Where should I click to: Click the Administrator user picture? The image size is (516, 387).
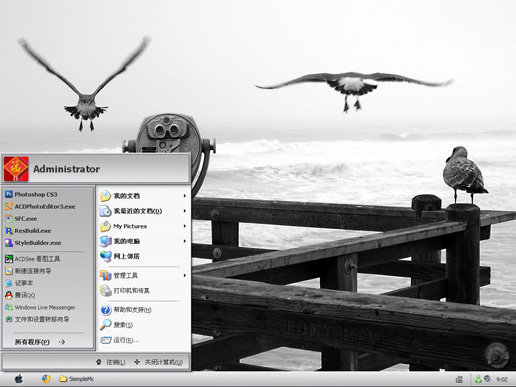(16, 169)
